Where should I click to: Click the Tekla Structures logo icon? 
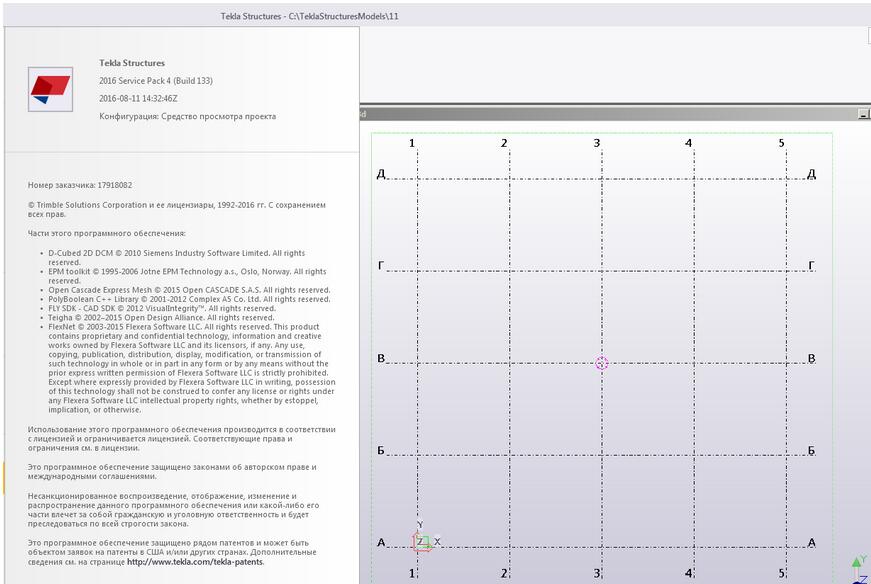51,89
